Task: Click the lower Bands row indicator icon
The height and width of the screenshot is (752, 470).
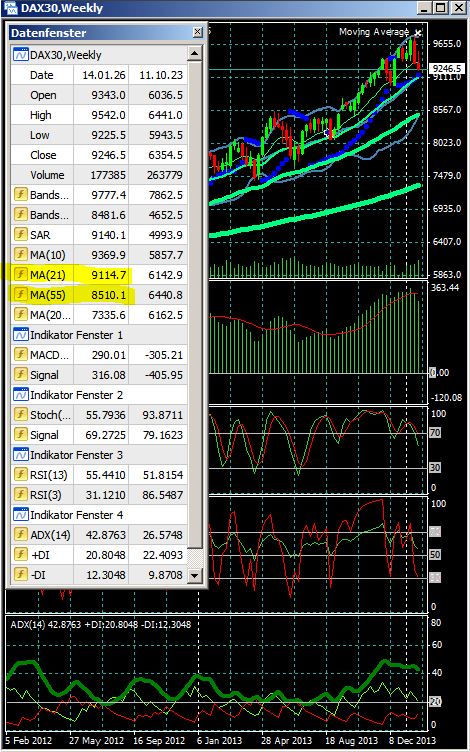Action: pos(20,215)
